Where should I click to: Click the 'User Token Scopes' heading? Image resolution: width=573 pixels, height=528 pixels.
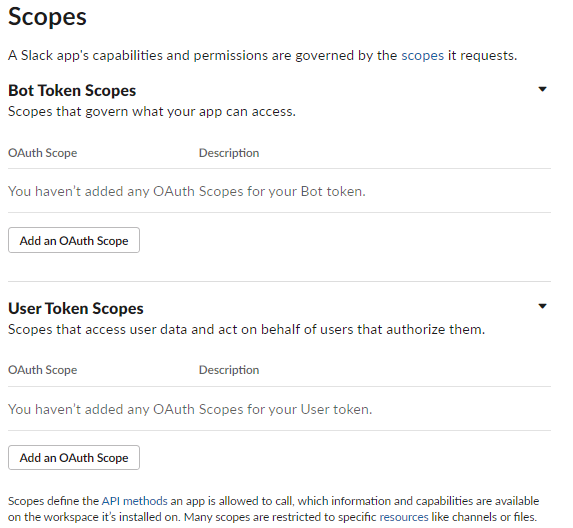(x=76, y=308)
